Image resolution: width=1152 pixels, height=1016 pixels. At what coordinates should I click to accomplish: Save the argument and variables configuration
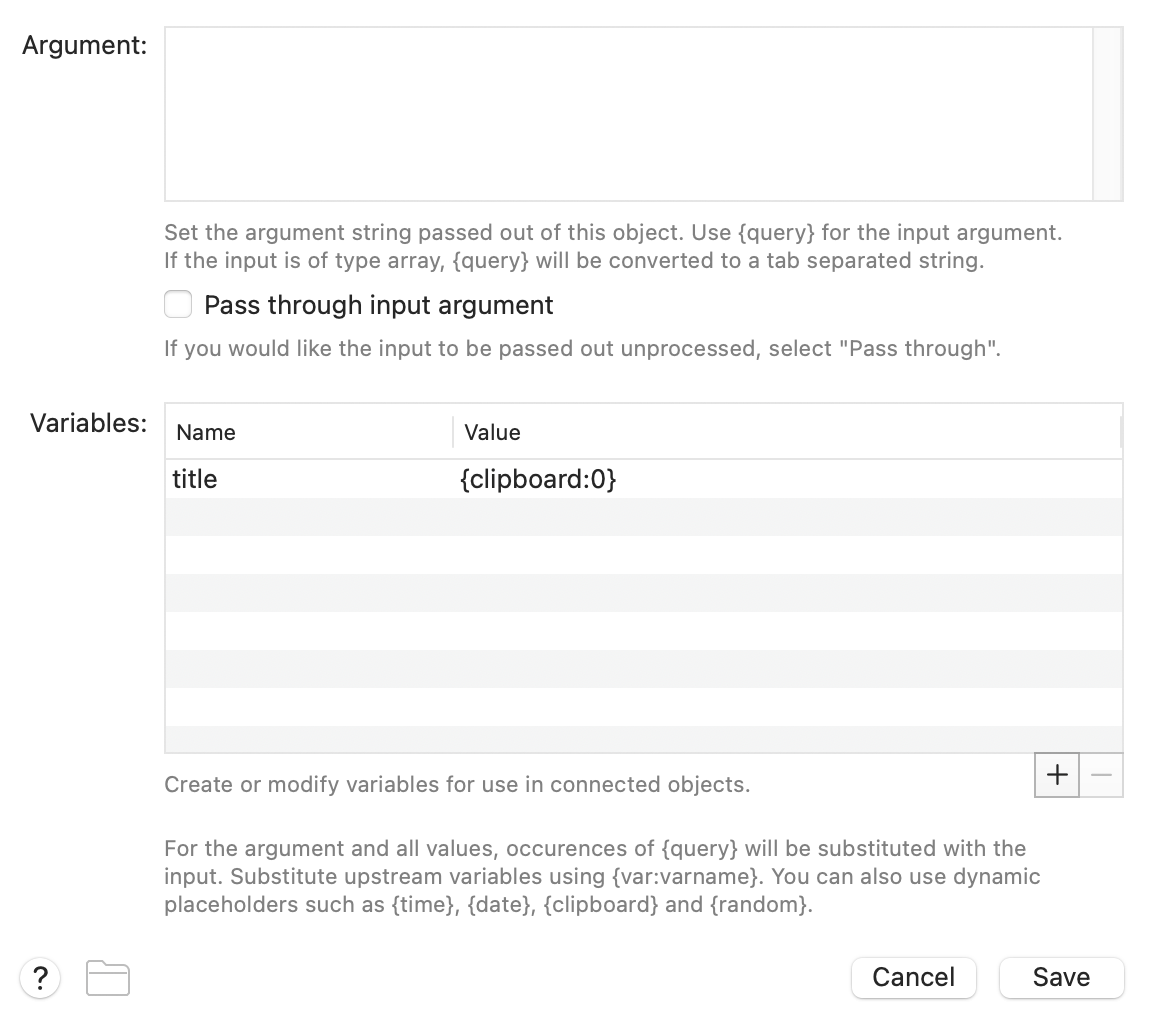1061,977
